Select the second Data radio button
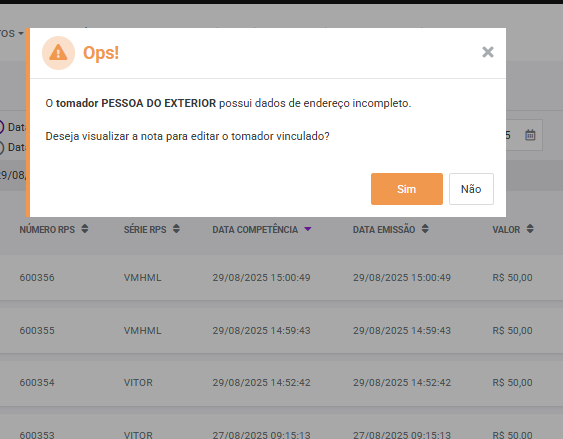This screenshot has height=439, width=563. tap(1, 147)
